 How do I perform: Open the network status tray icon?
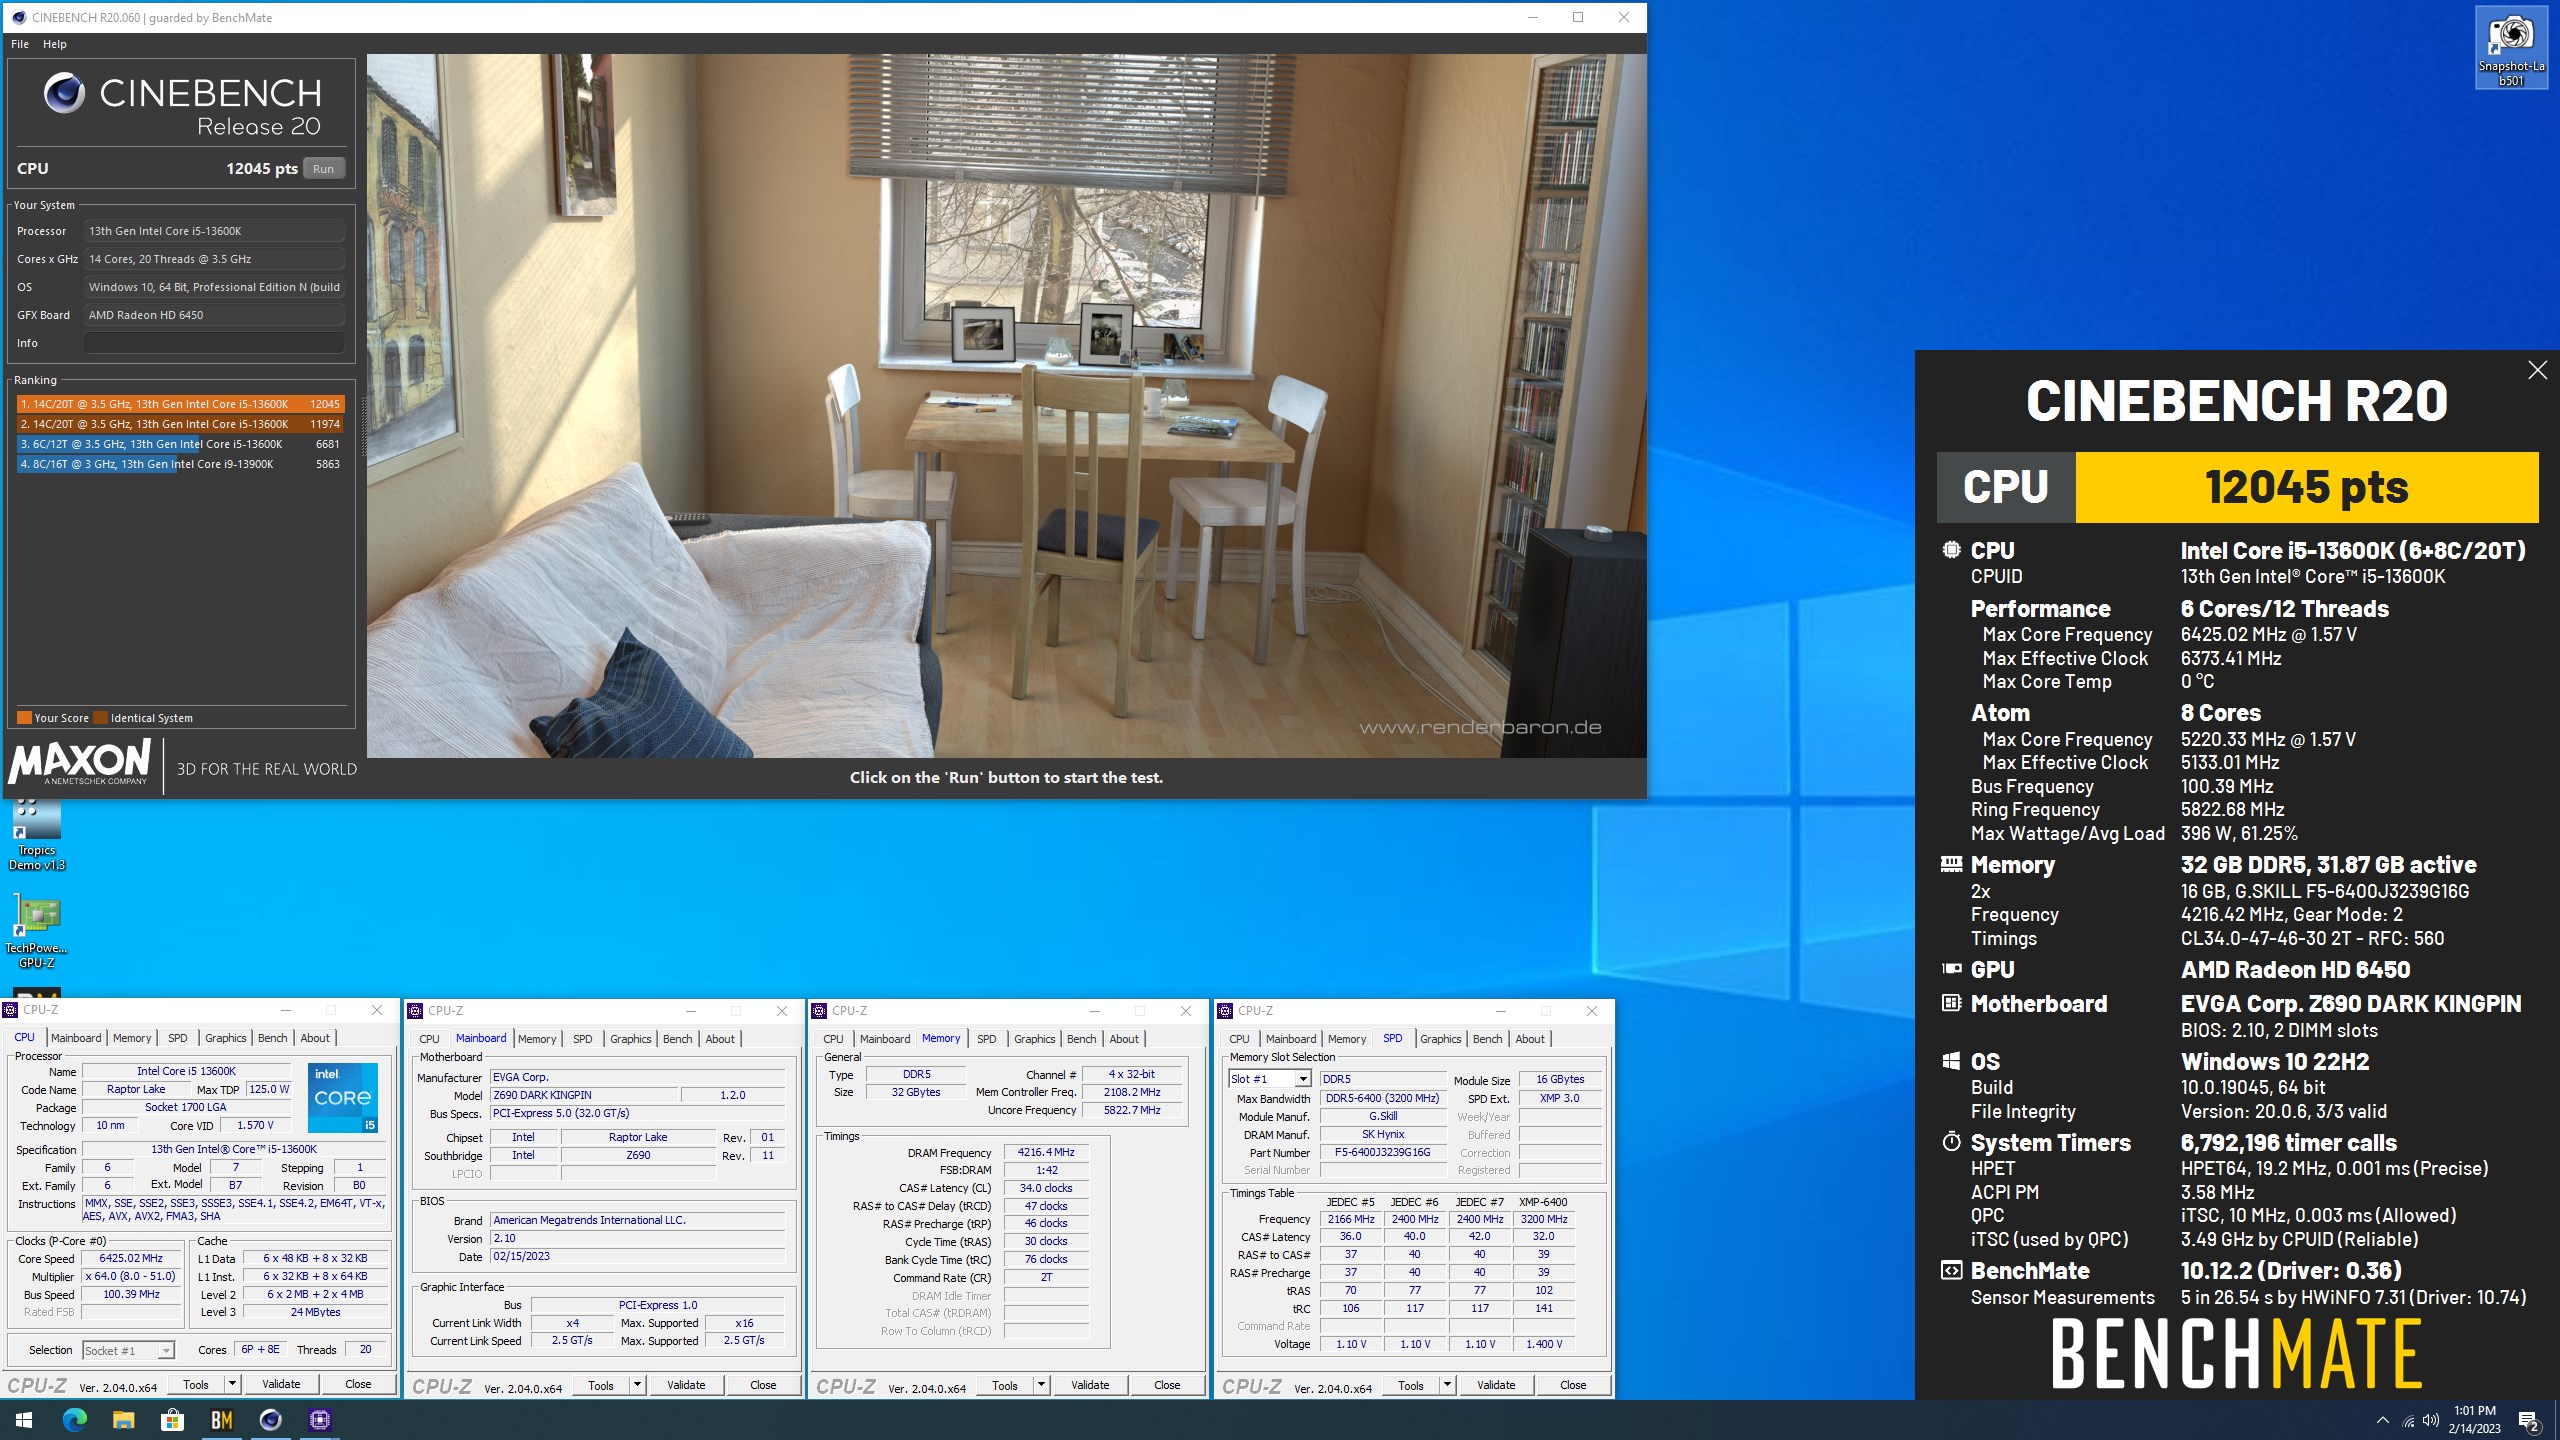click(x=2408, y=1421)
